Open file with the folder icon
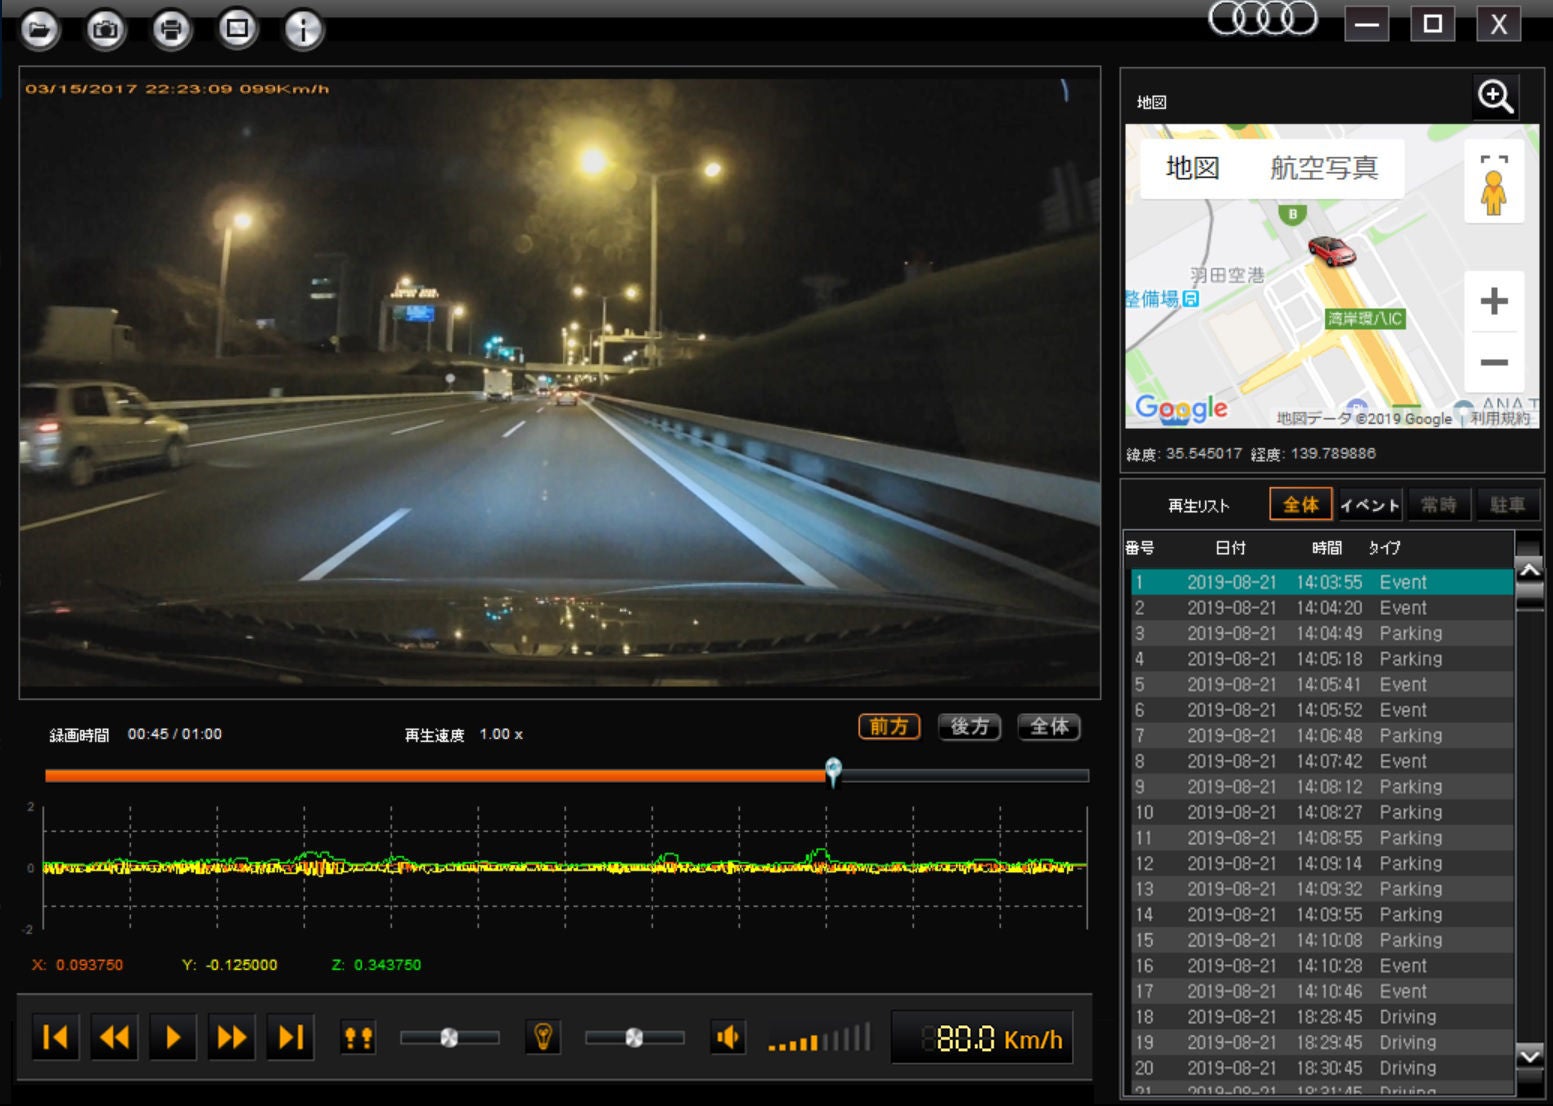The image size is (1553, 1106). click(x=40, y=29)
